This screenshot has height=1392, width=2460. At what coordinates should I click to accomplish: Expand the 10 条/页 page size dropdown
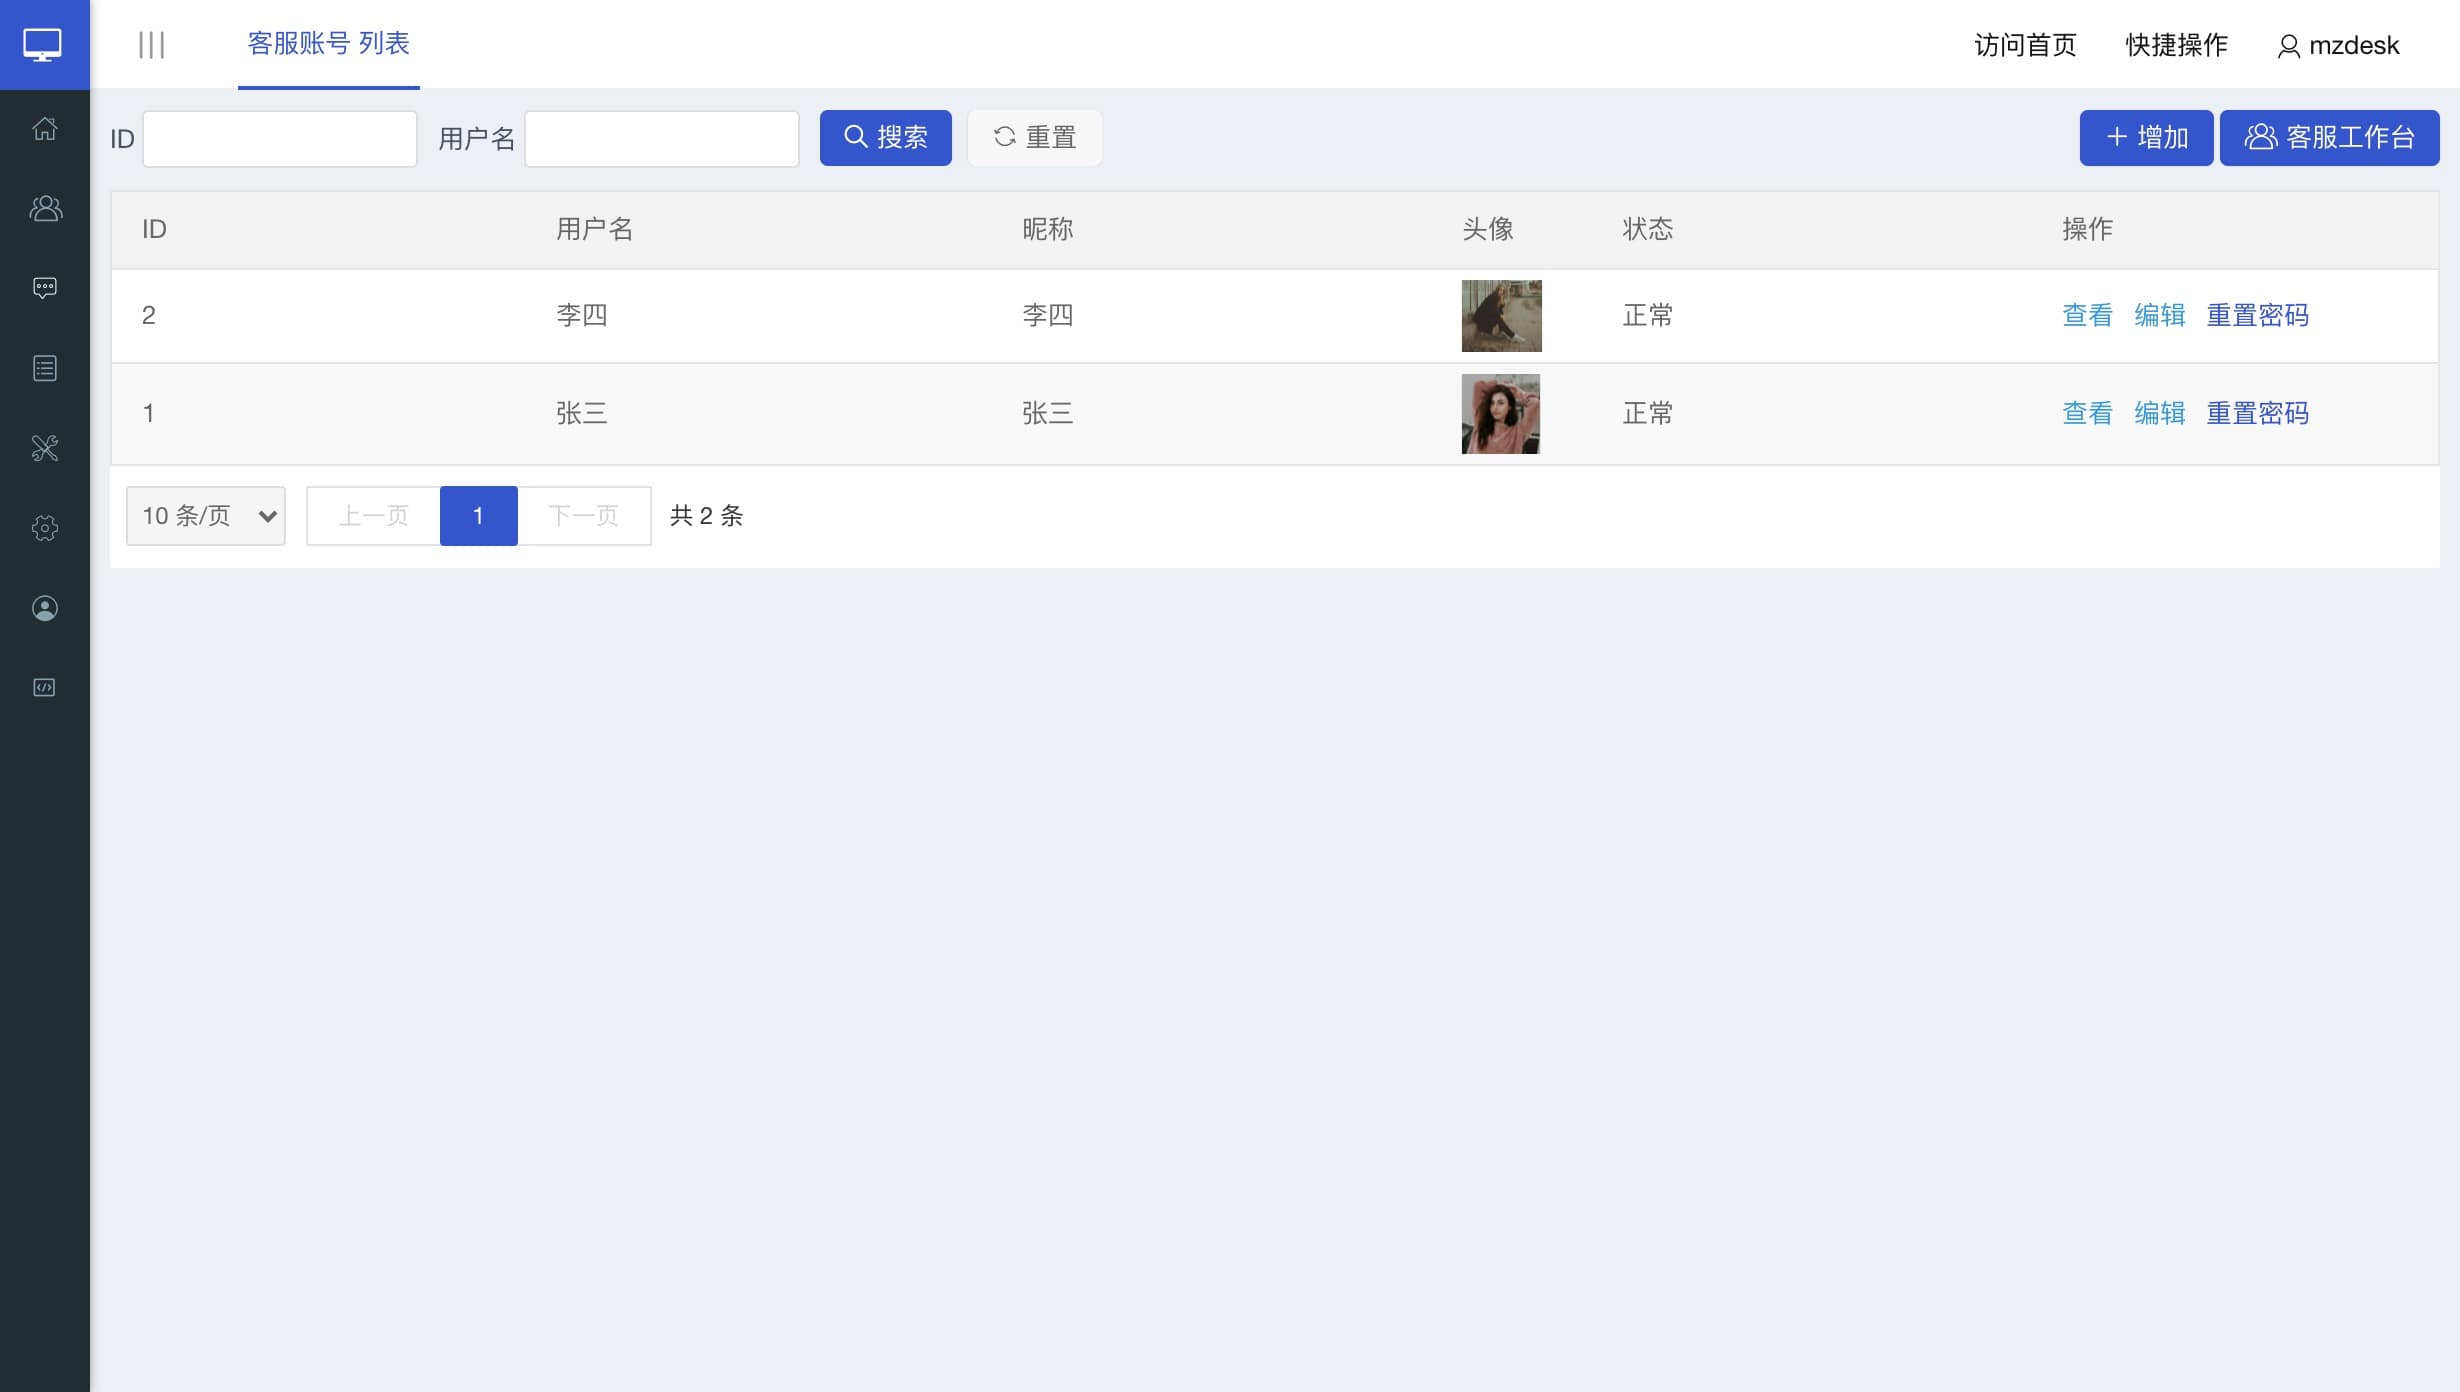[206, 516]
